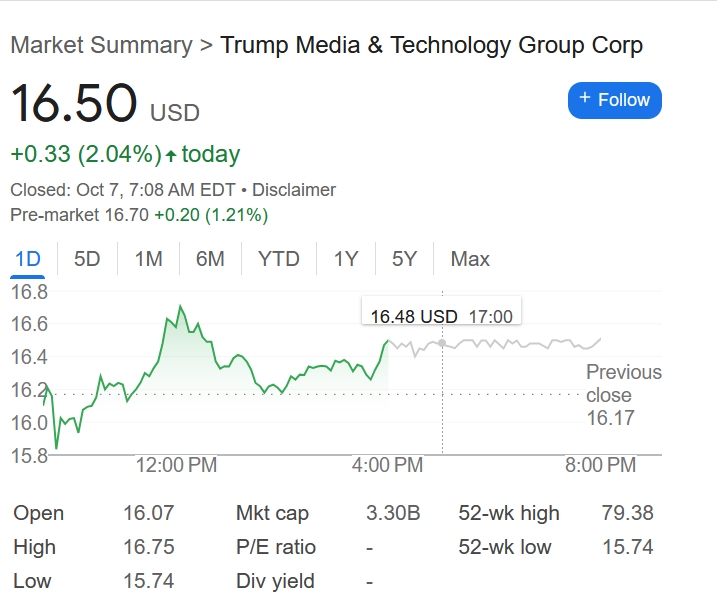Go to Market Summary breadcrumb
The image size is (717, 609).
(x=100, y=45)
